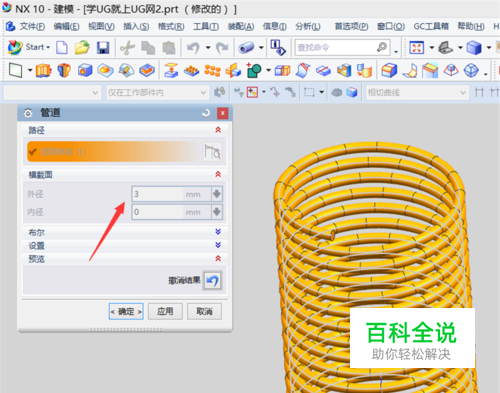500x393 pixels.
Task: Open the undo history dropdown arrow
Action: tap(208, 48)
